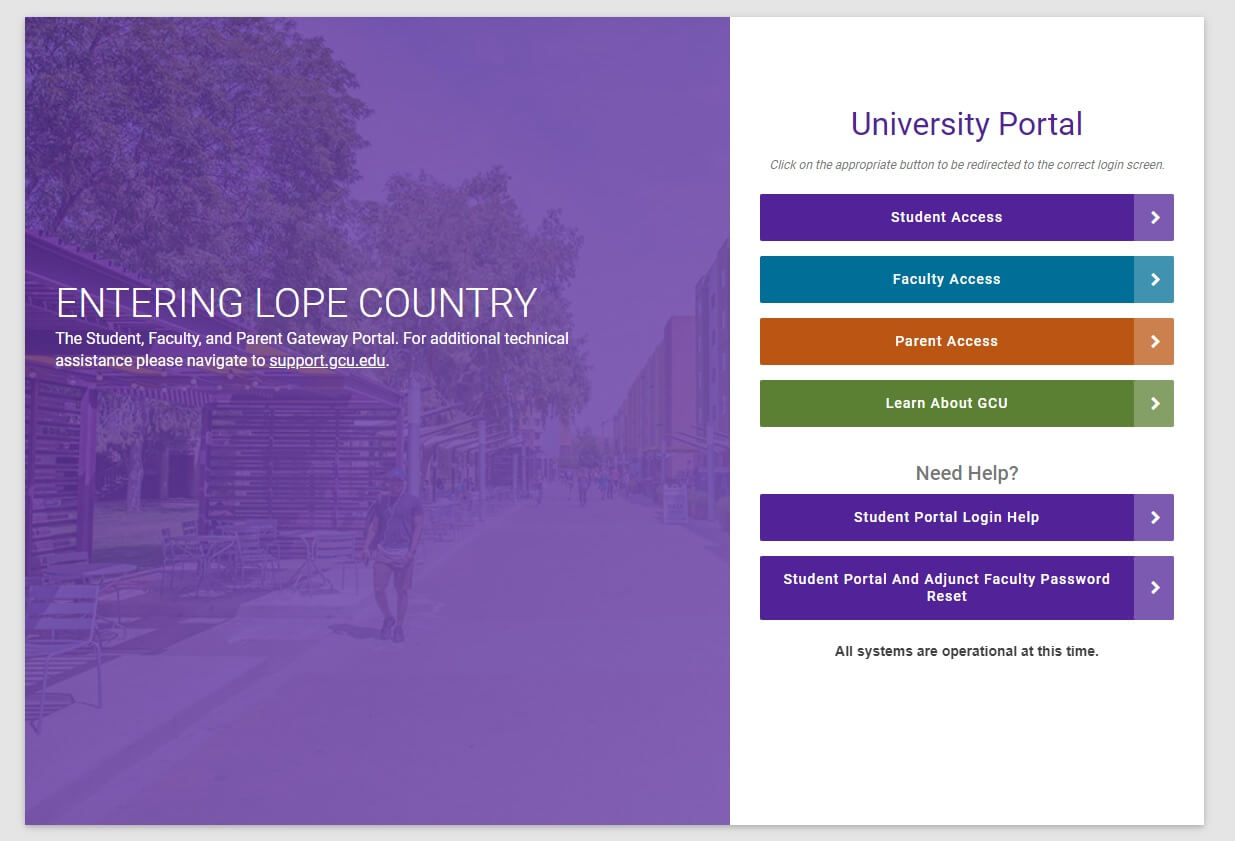This screenshot has width=1235, height=841.
Task: Get Student Portal Login Help
Action: pos(946,517)
